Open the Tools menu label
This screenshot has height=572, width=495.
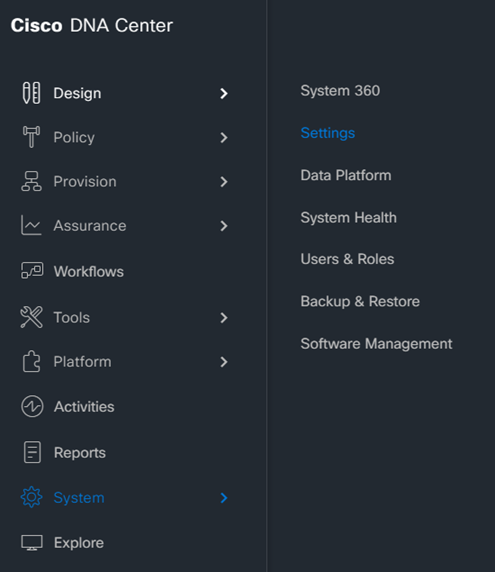71,318
